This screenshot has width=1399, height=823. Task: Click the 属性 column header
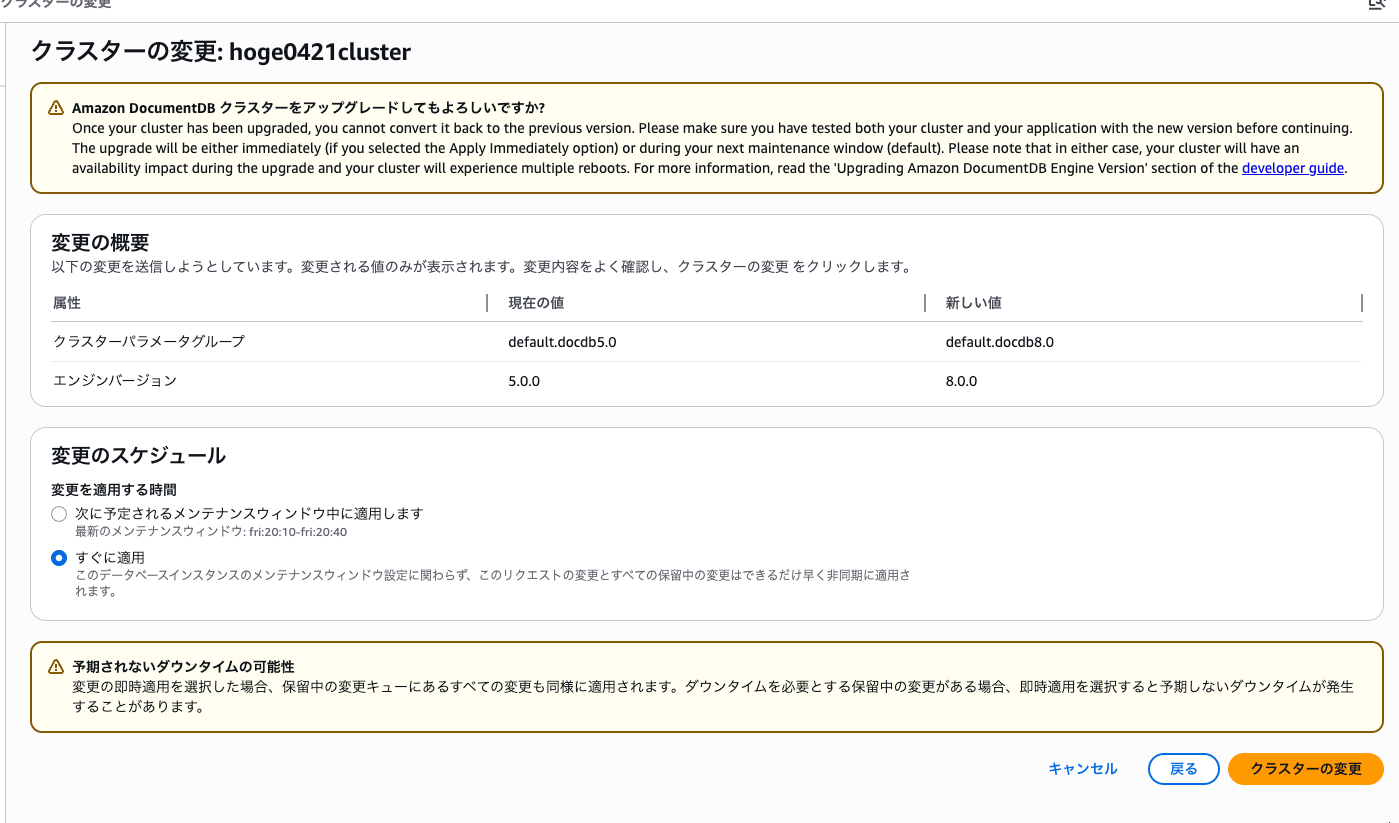pos(66,302)
